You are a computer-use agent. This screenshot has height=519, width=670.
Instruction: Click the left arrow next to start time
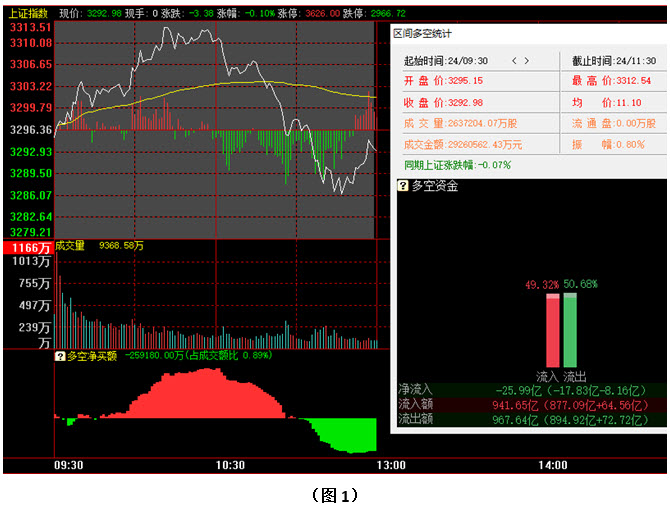point(515,61)
